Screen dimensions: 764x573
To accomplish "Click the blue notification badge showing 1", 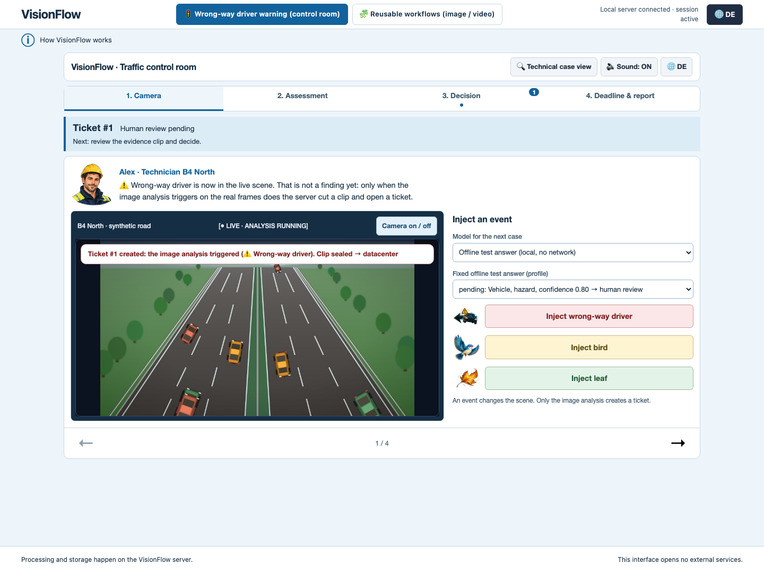I will [534, 92].
